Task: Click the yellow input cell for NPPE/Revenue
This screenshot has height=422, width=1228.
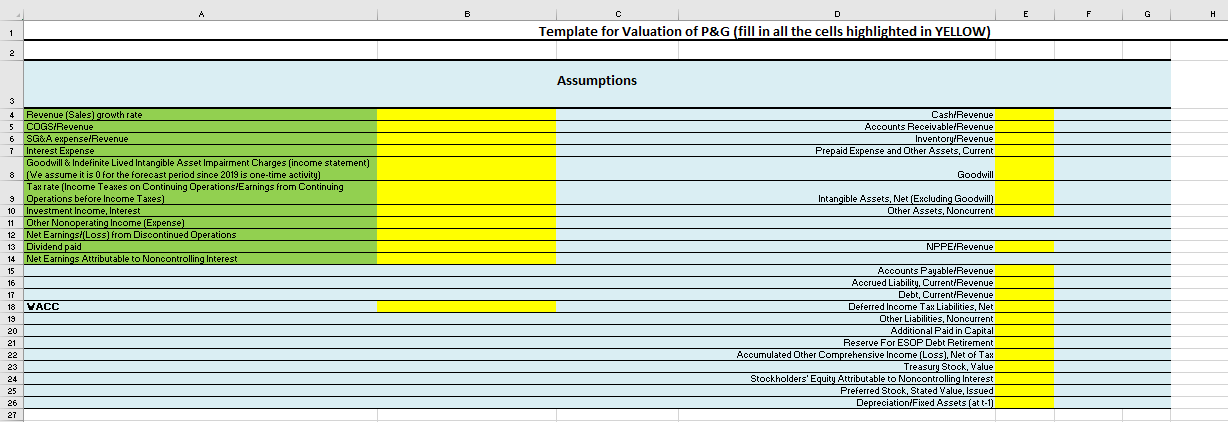Action: coord(1024,247)
